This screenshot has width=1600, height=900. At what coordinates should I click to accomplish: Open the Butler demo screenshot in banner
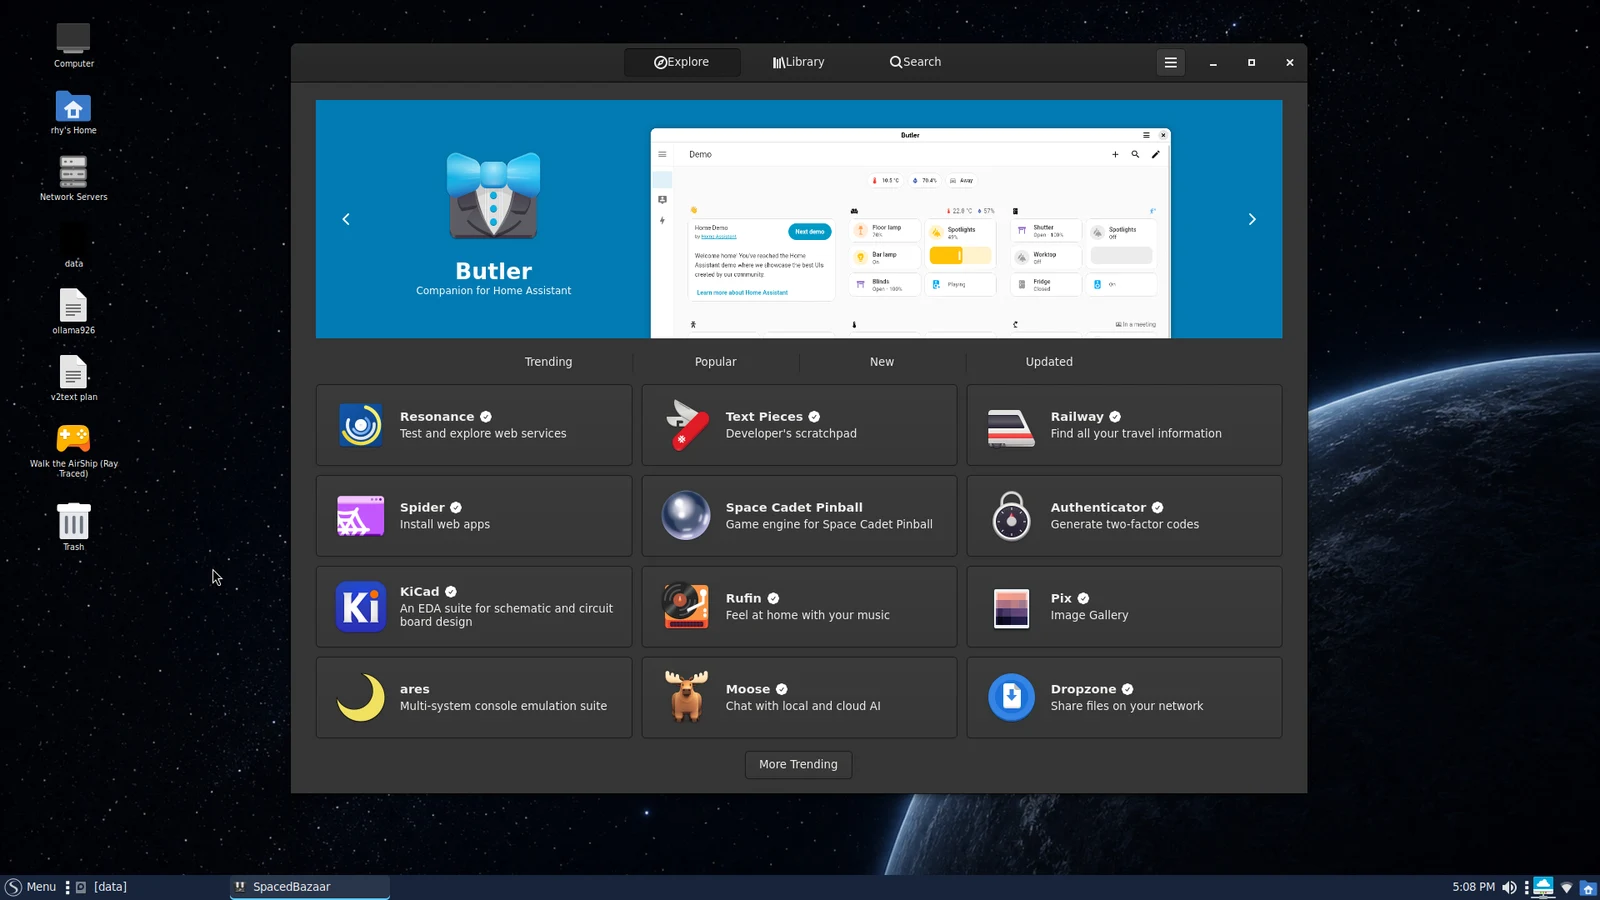pos(910,233)
